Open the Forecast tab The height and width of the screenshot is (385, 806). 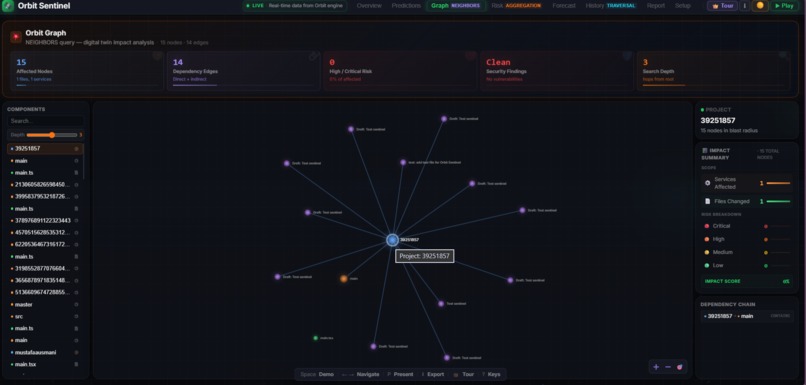[x=564, y=6]
